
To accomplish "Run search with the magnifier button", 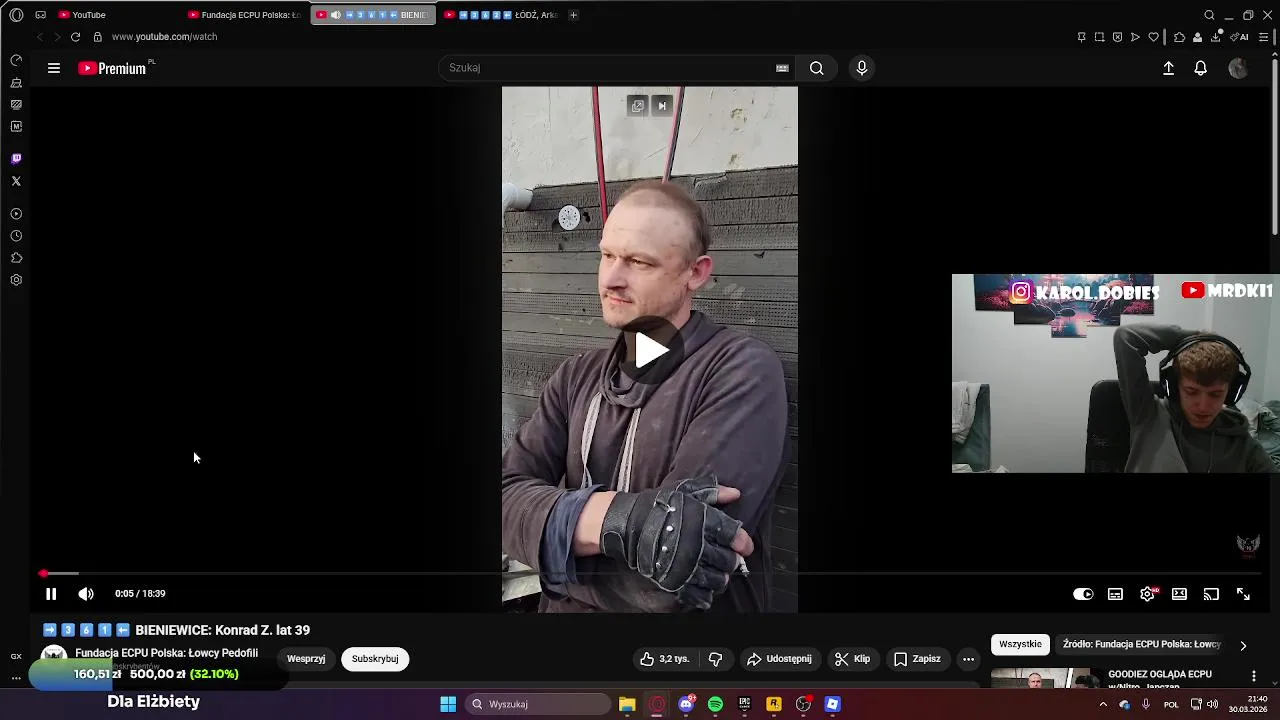I will [x=817, y=68].
